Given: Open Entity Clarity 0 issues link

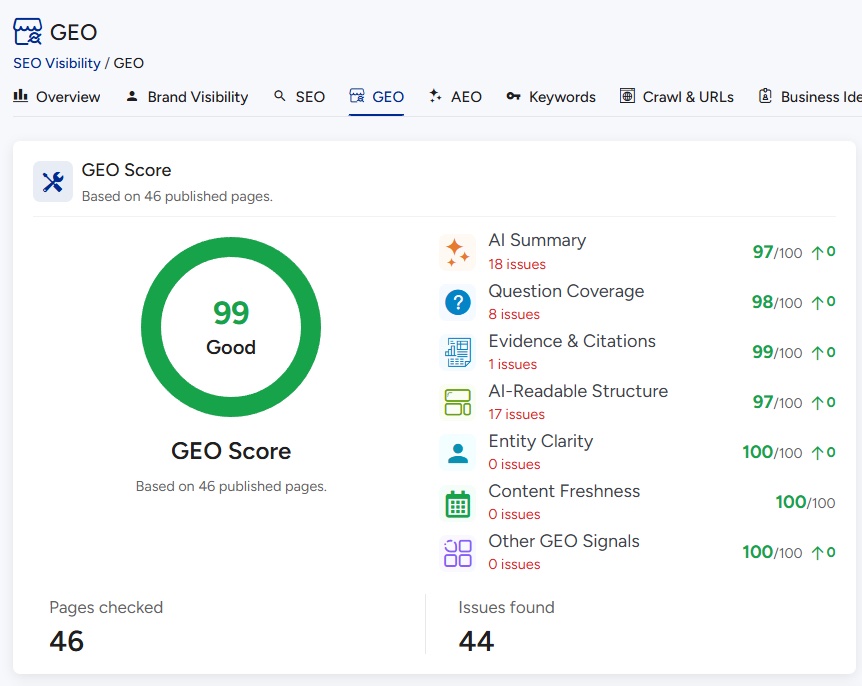Looking at the screenshot, I should 514,464.
